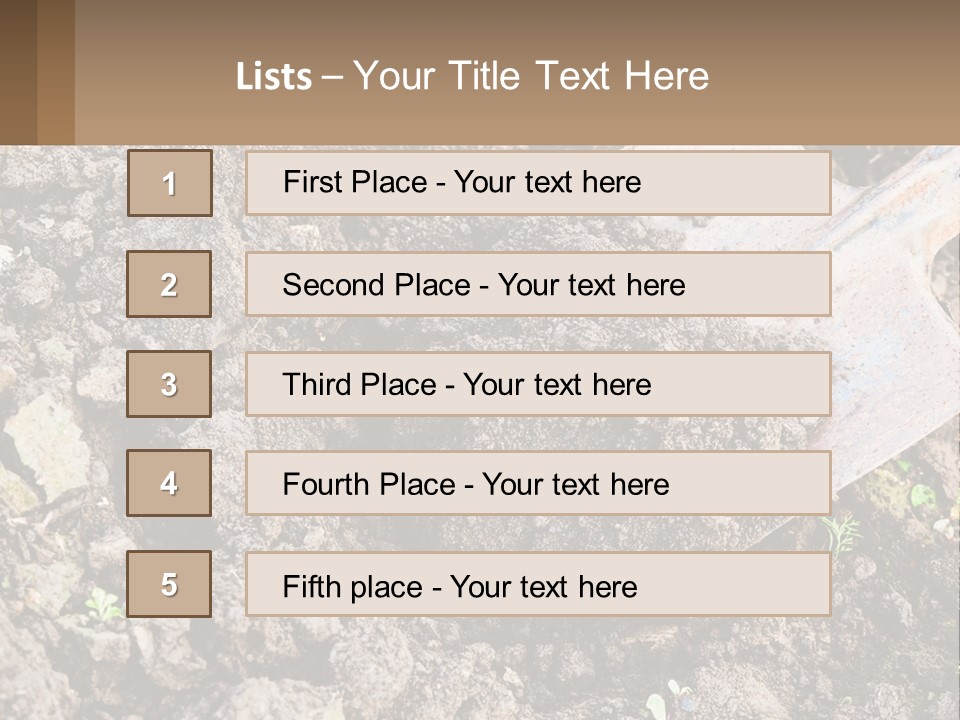Click the dark brown strip in header corner

point(18,72)
